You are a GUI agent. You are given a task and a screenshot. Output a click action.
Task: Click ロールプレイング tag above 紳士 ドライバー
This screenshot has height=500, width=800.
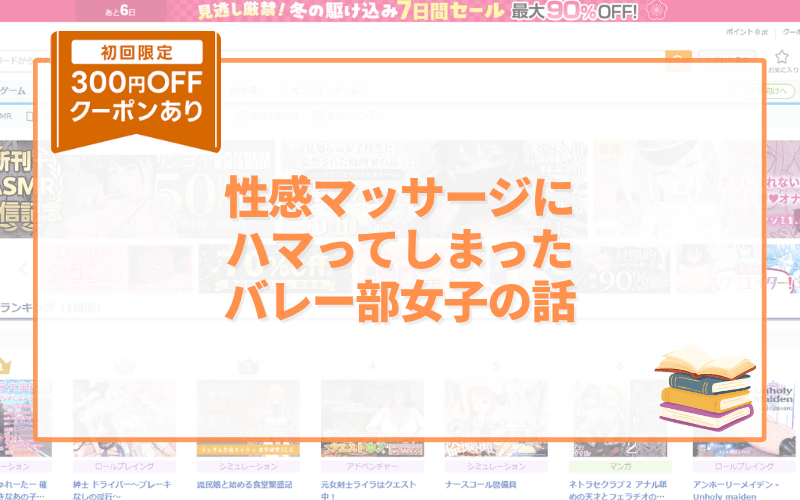pyautogui.click(x=124, y=466)
